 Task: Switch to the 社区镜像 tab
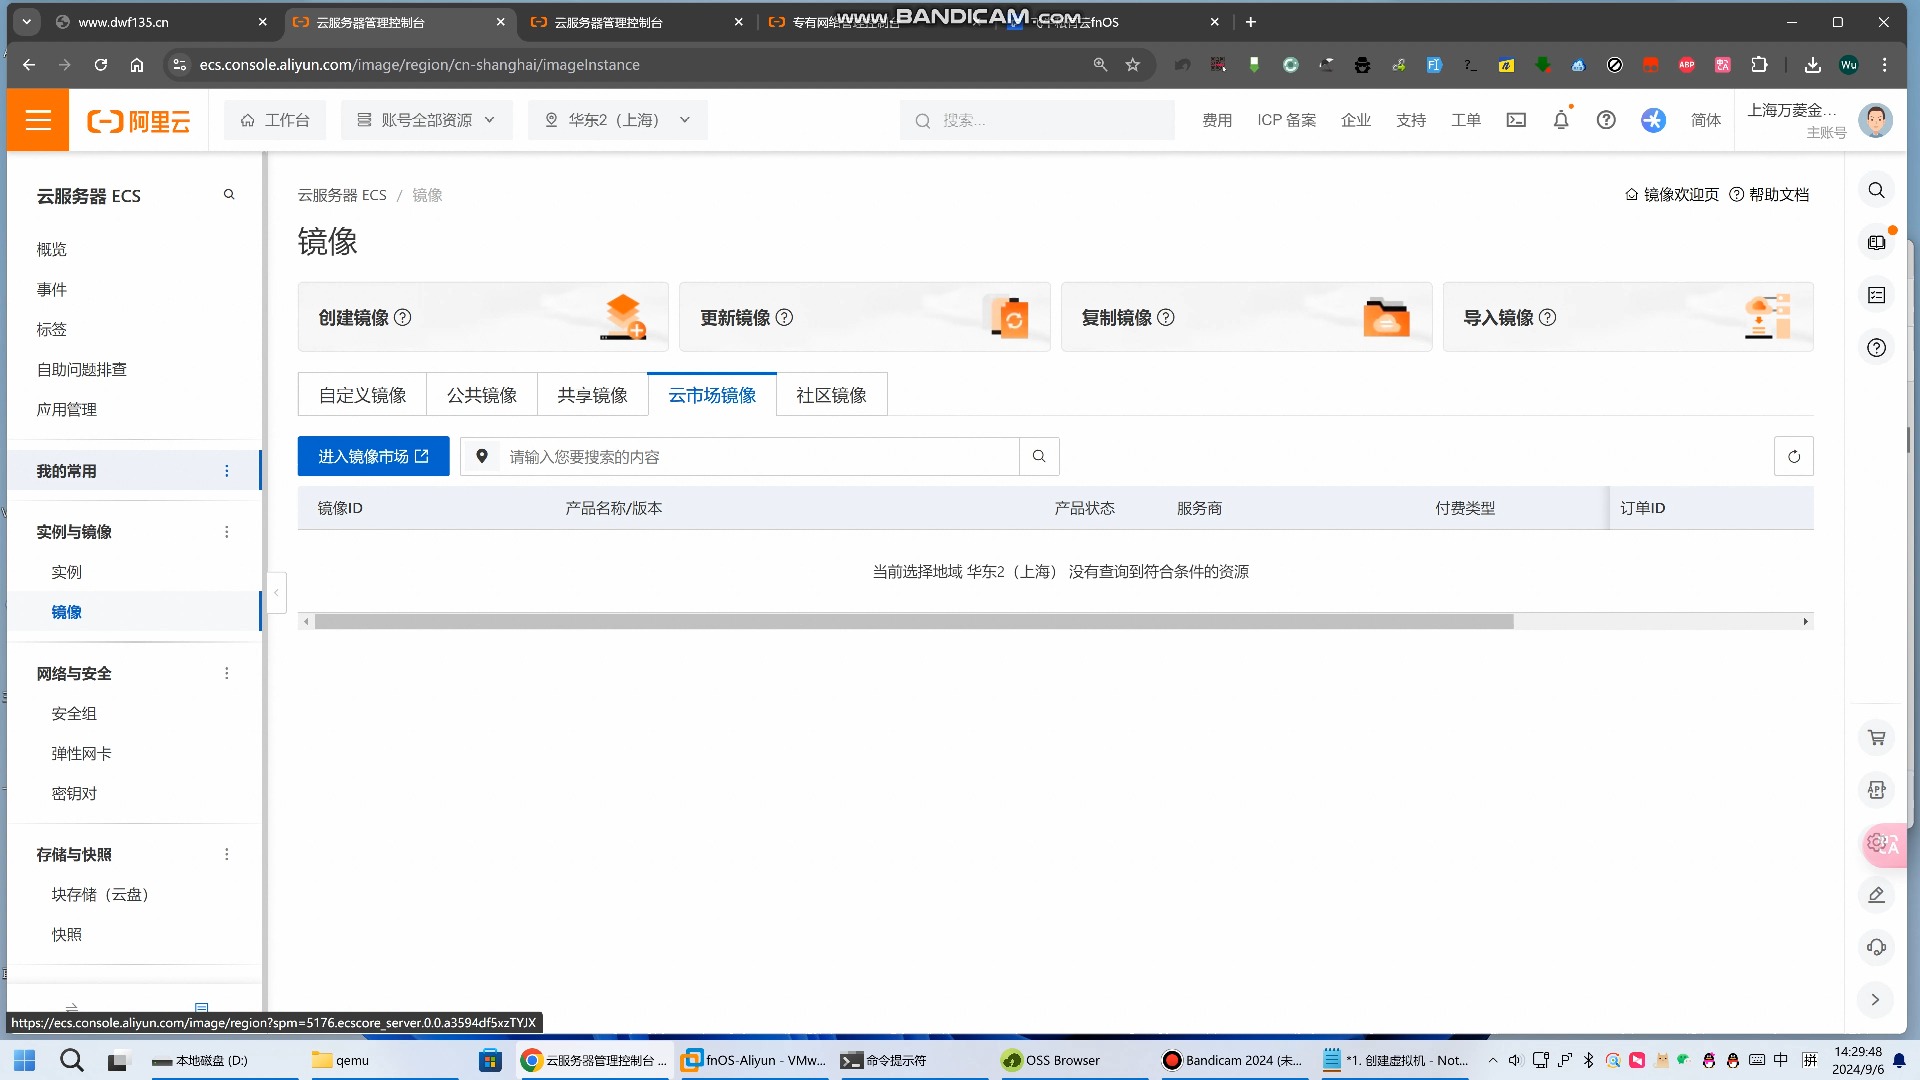coord(830,394)
